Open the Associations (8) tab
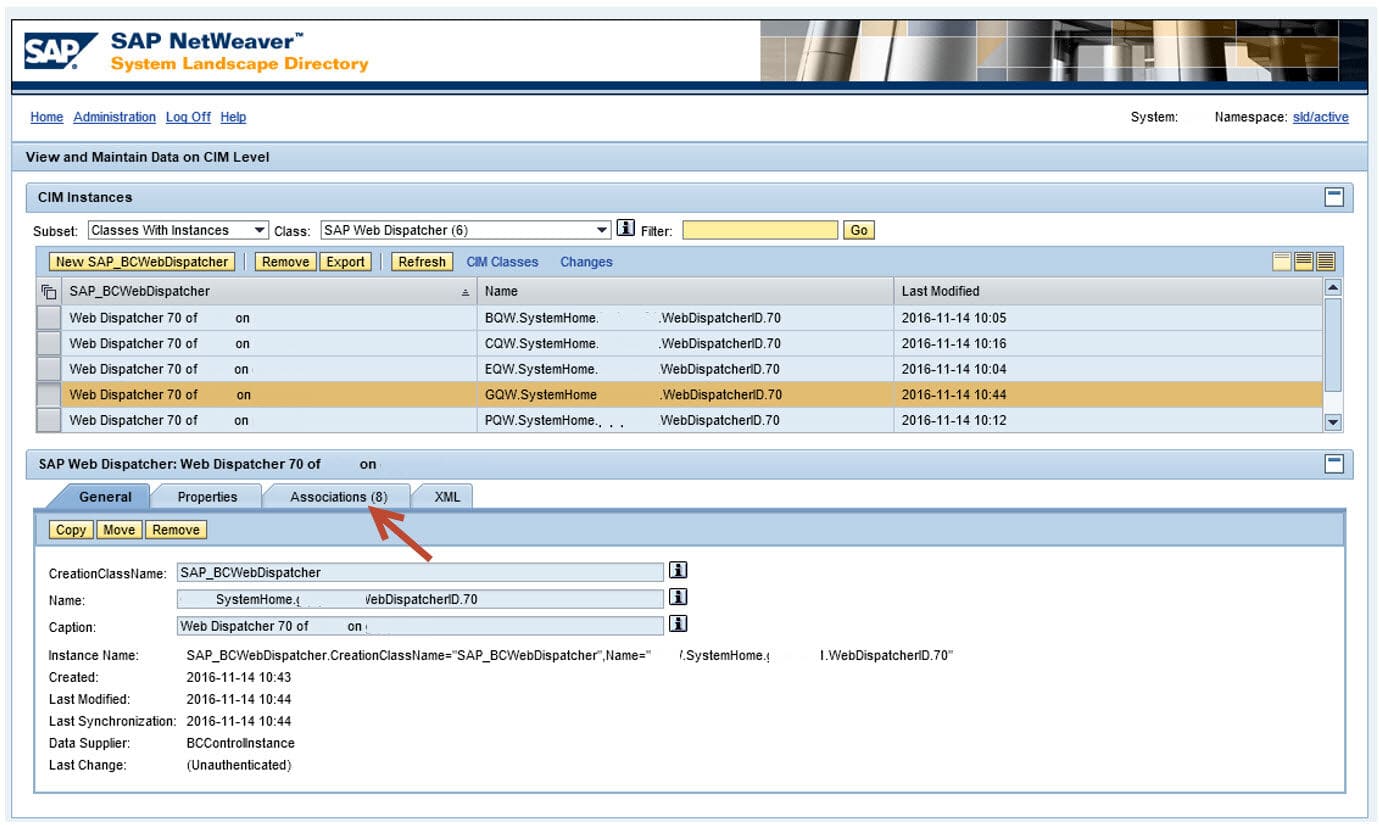Viewport: 1379px width, 825px height. click(x=338, y=497)
